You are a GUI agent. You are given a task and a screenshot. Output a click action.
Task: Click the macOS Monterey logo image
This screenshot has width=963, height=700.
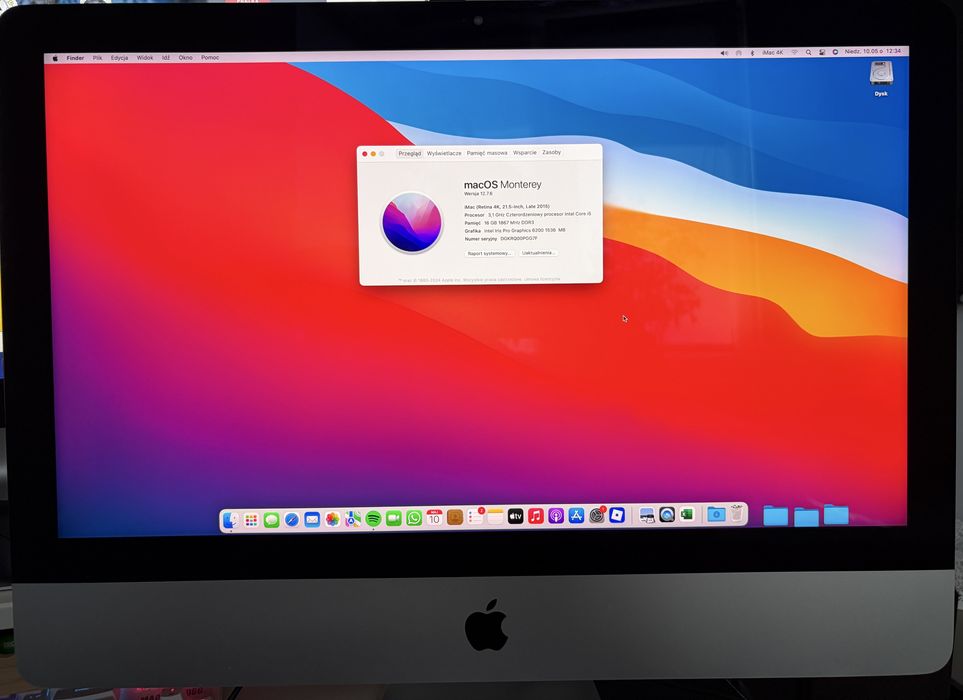(411, 222)
